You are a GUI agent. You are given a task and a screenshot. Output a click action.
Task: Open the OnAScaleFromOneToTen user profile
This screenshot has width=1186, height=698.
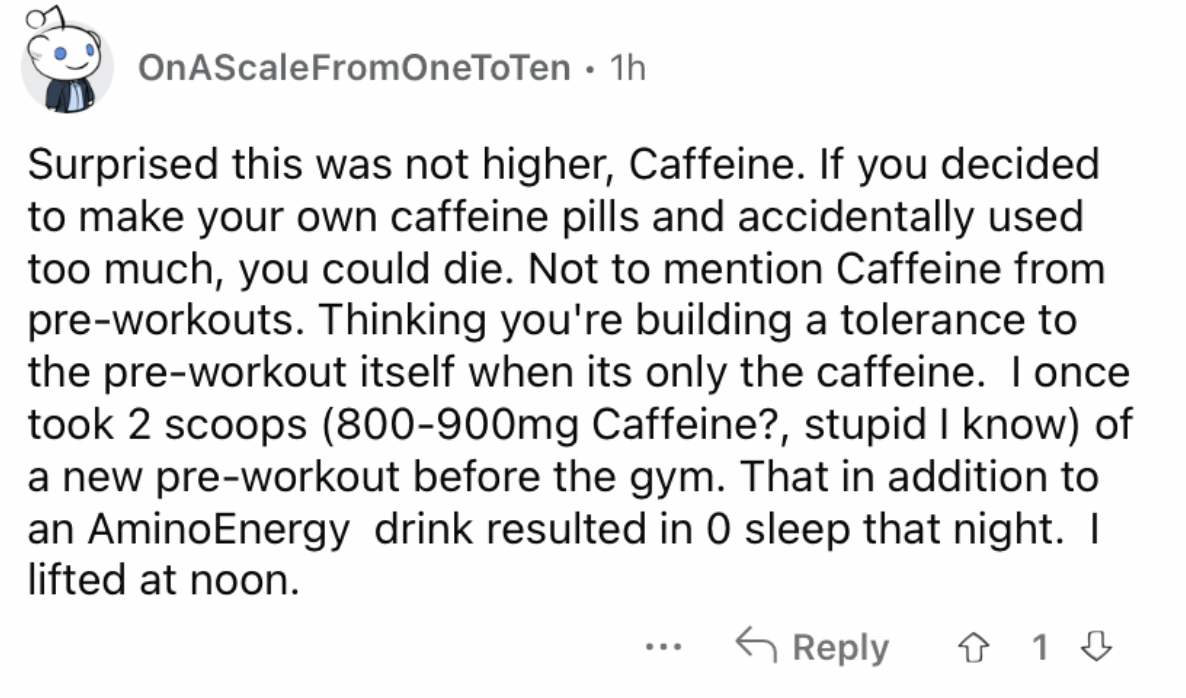pos(354,68)
